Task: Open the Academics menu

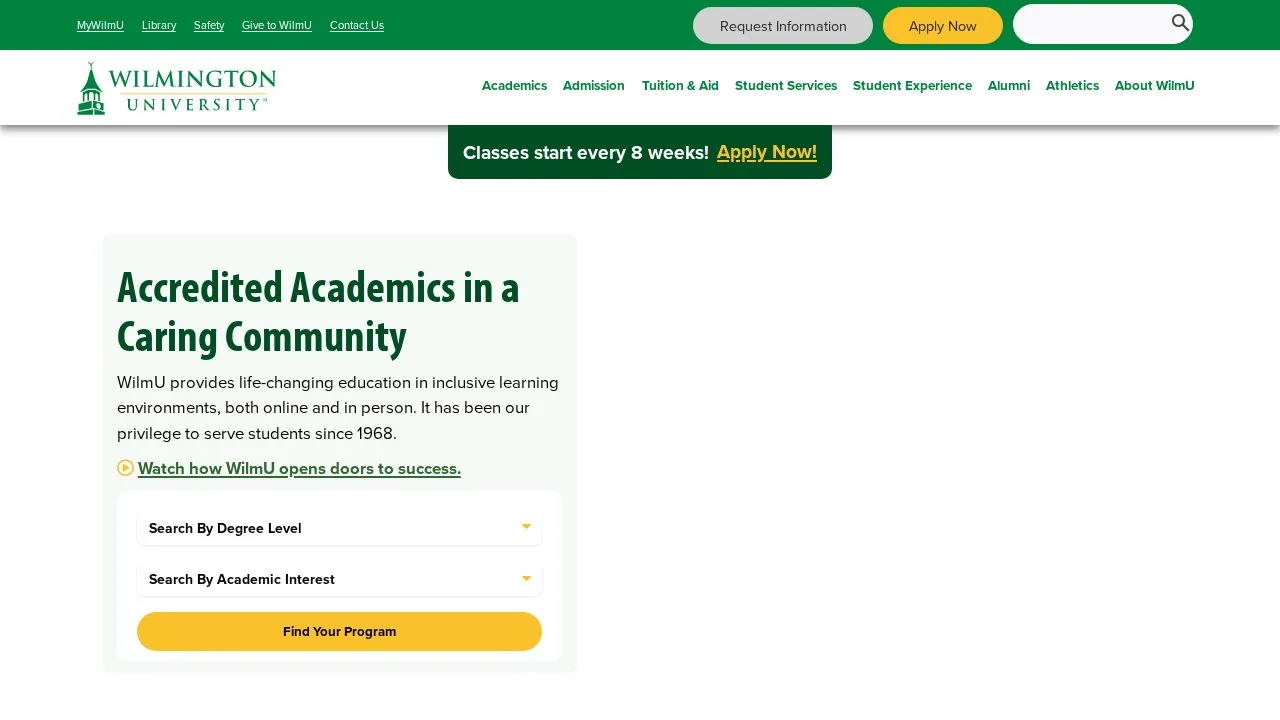Action: 514,86
